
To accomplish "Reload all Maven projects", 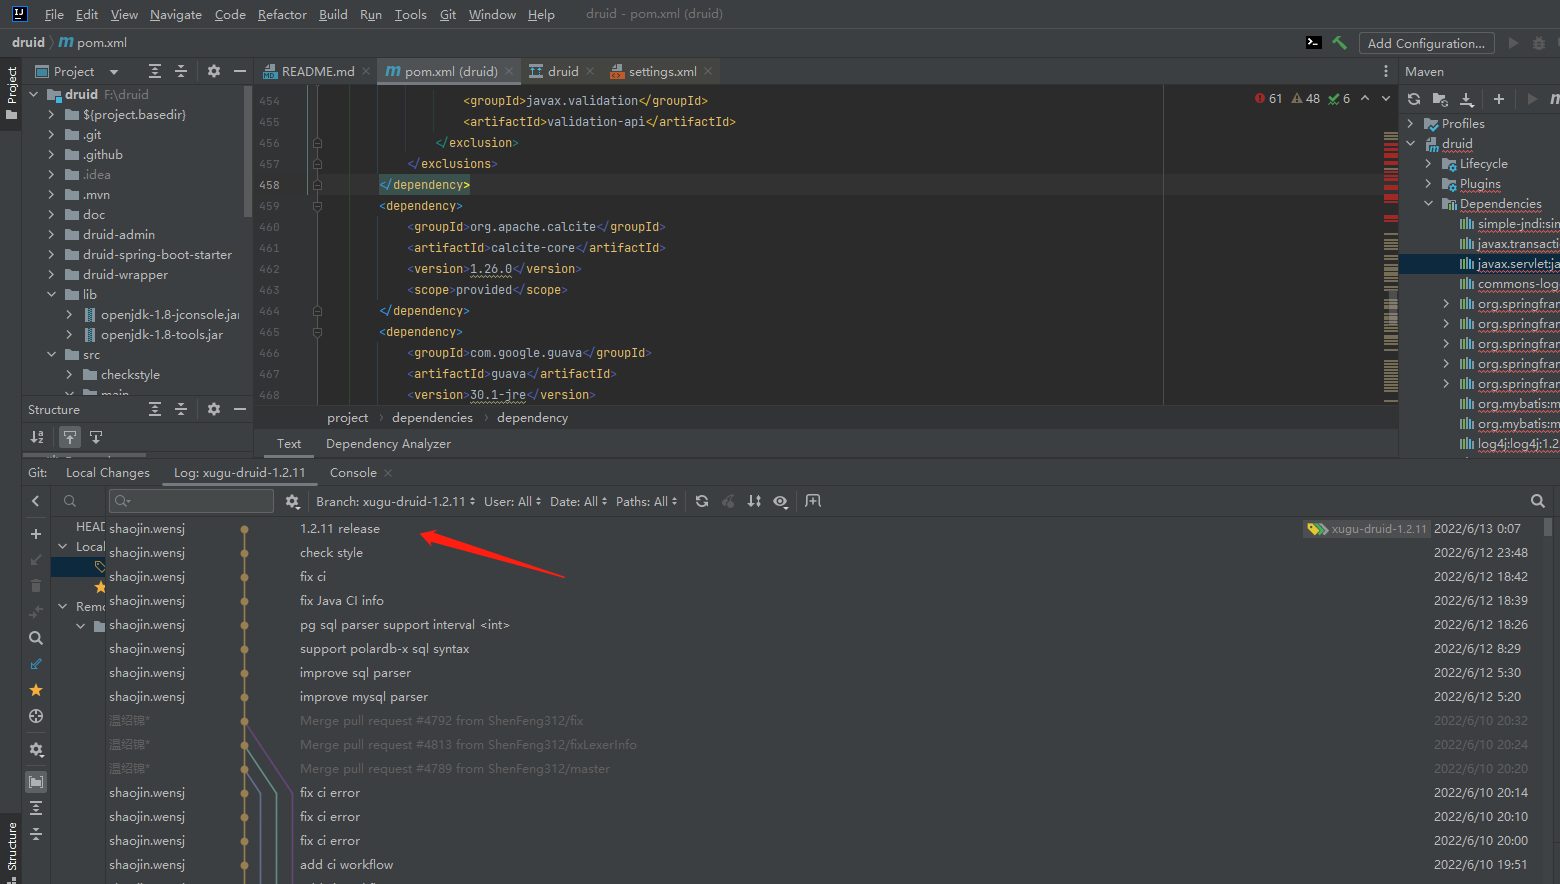I will coord(1414,99).
